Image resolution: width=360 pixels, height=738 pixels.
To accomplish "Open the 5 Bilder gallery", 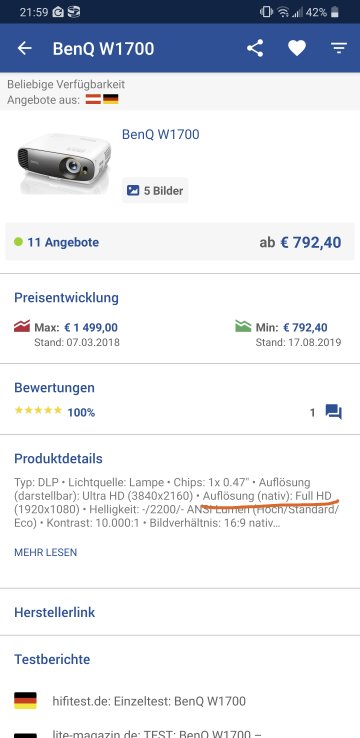I will (x=155, y=191).
